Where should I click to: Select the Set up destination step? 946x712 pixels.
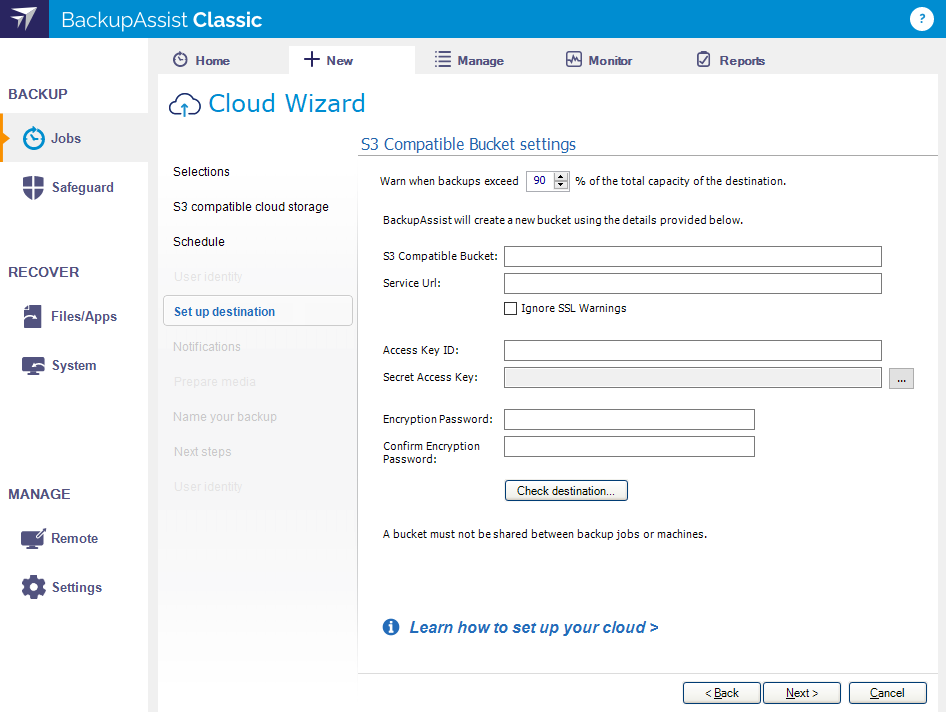tap(258, 311)
